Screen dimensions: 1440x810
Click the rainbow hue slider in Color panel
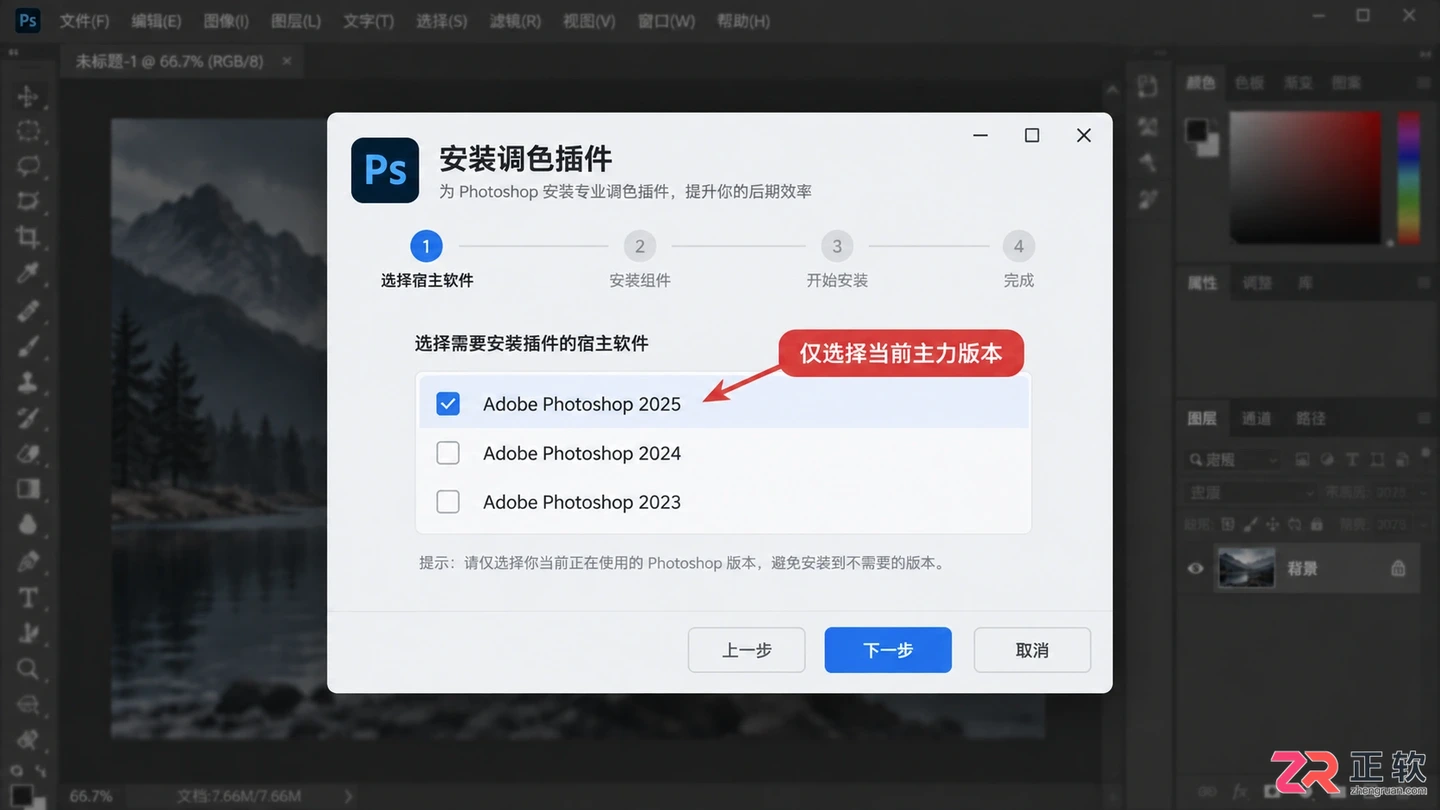1409,177
